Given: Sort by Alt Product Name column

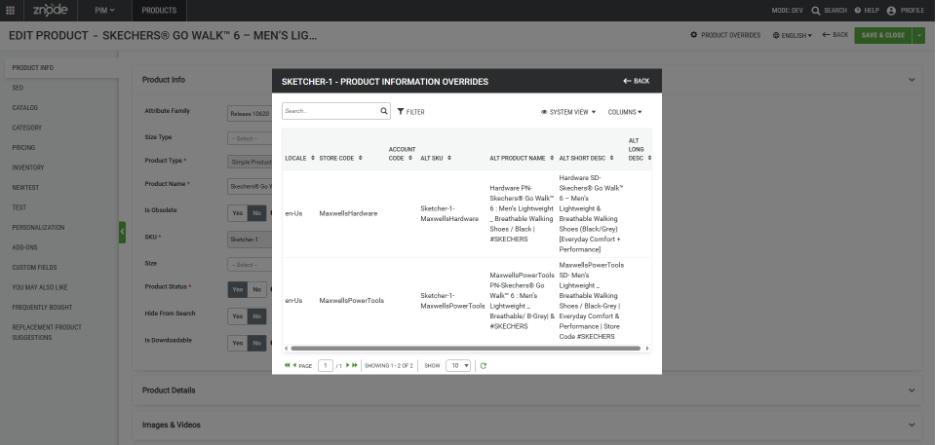Looking at the screenshot, I should point(522,158).
